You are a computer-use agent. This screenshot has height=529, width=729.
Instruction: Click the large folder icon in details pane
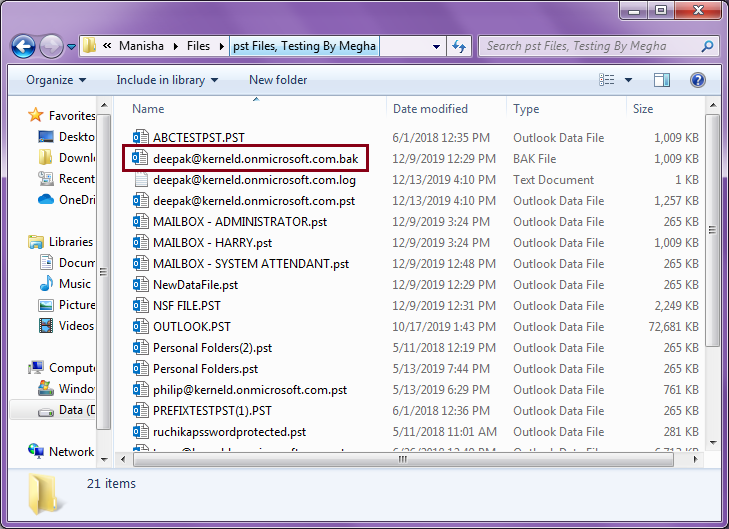(x=46, y=494)
